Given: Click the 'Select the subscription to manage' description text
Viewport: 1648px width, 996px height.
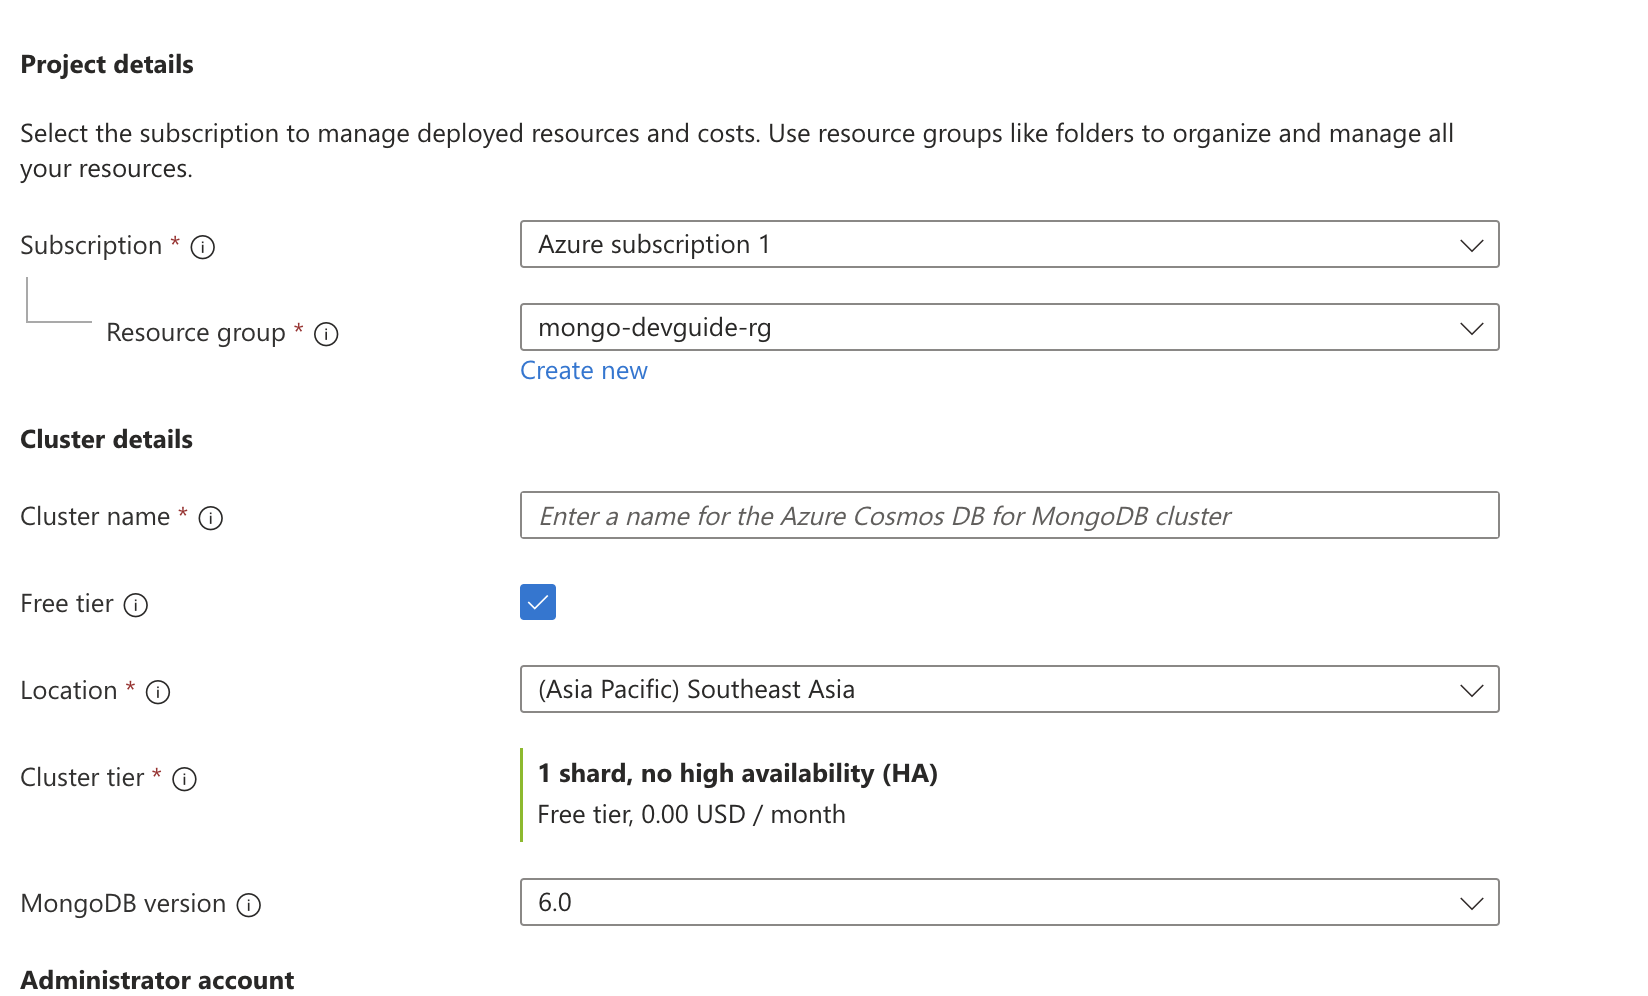Looking at the screenshot, I should click(737, 151).
